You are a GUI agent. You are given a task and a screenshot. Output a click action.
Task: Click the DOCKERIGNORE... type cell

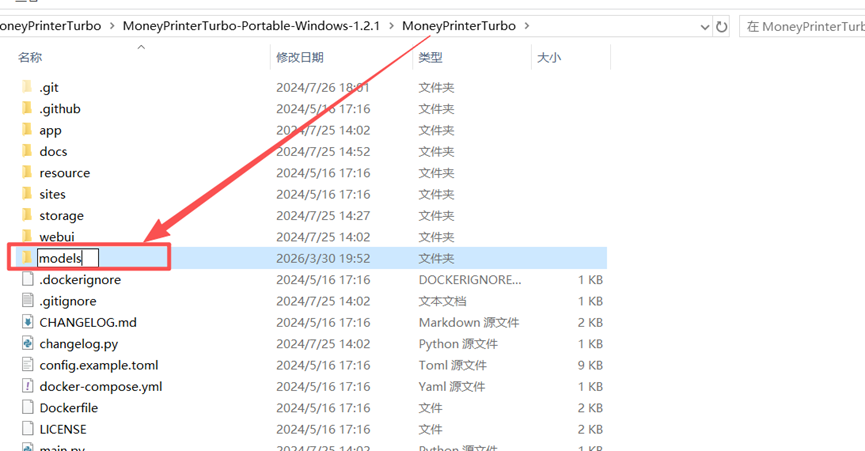coord(469,280)
